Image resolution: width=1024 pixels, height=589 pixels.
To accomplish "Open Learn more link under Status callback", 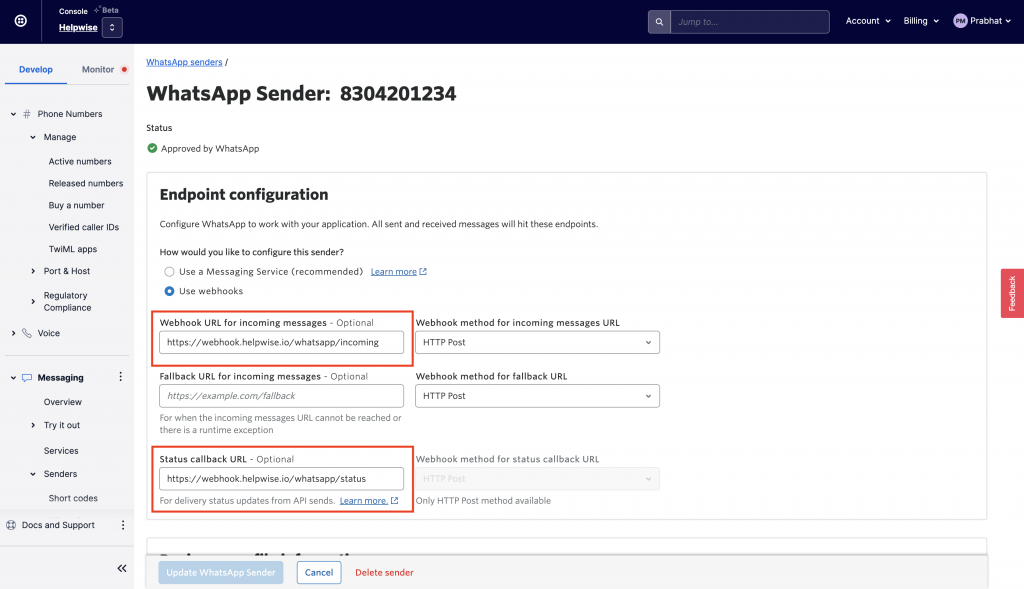I will 364,501.
